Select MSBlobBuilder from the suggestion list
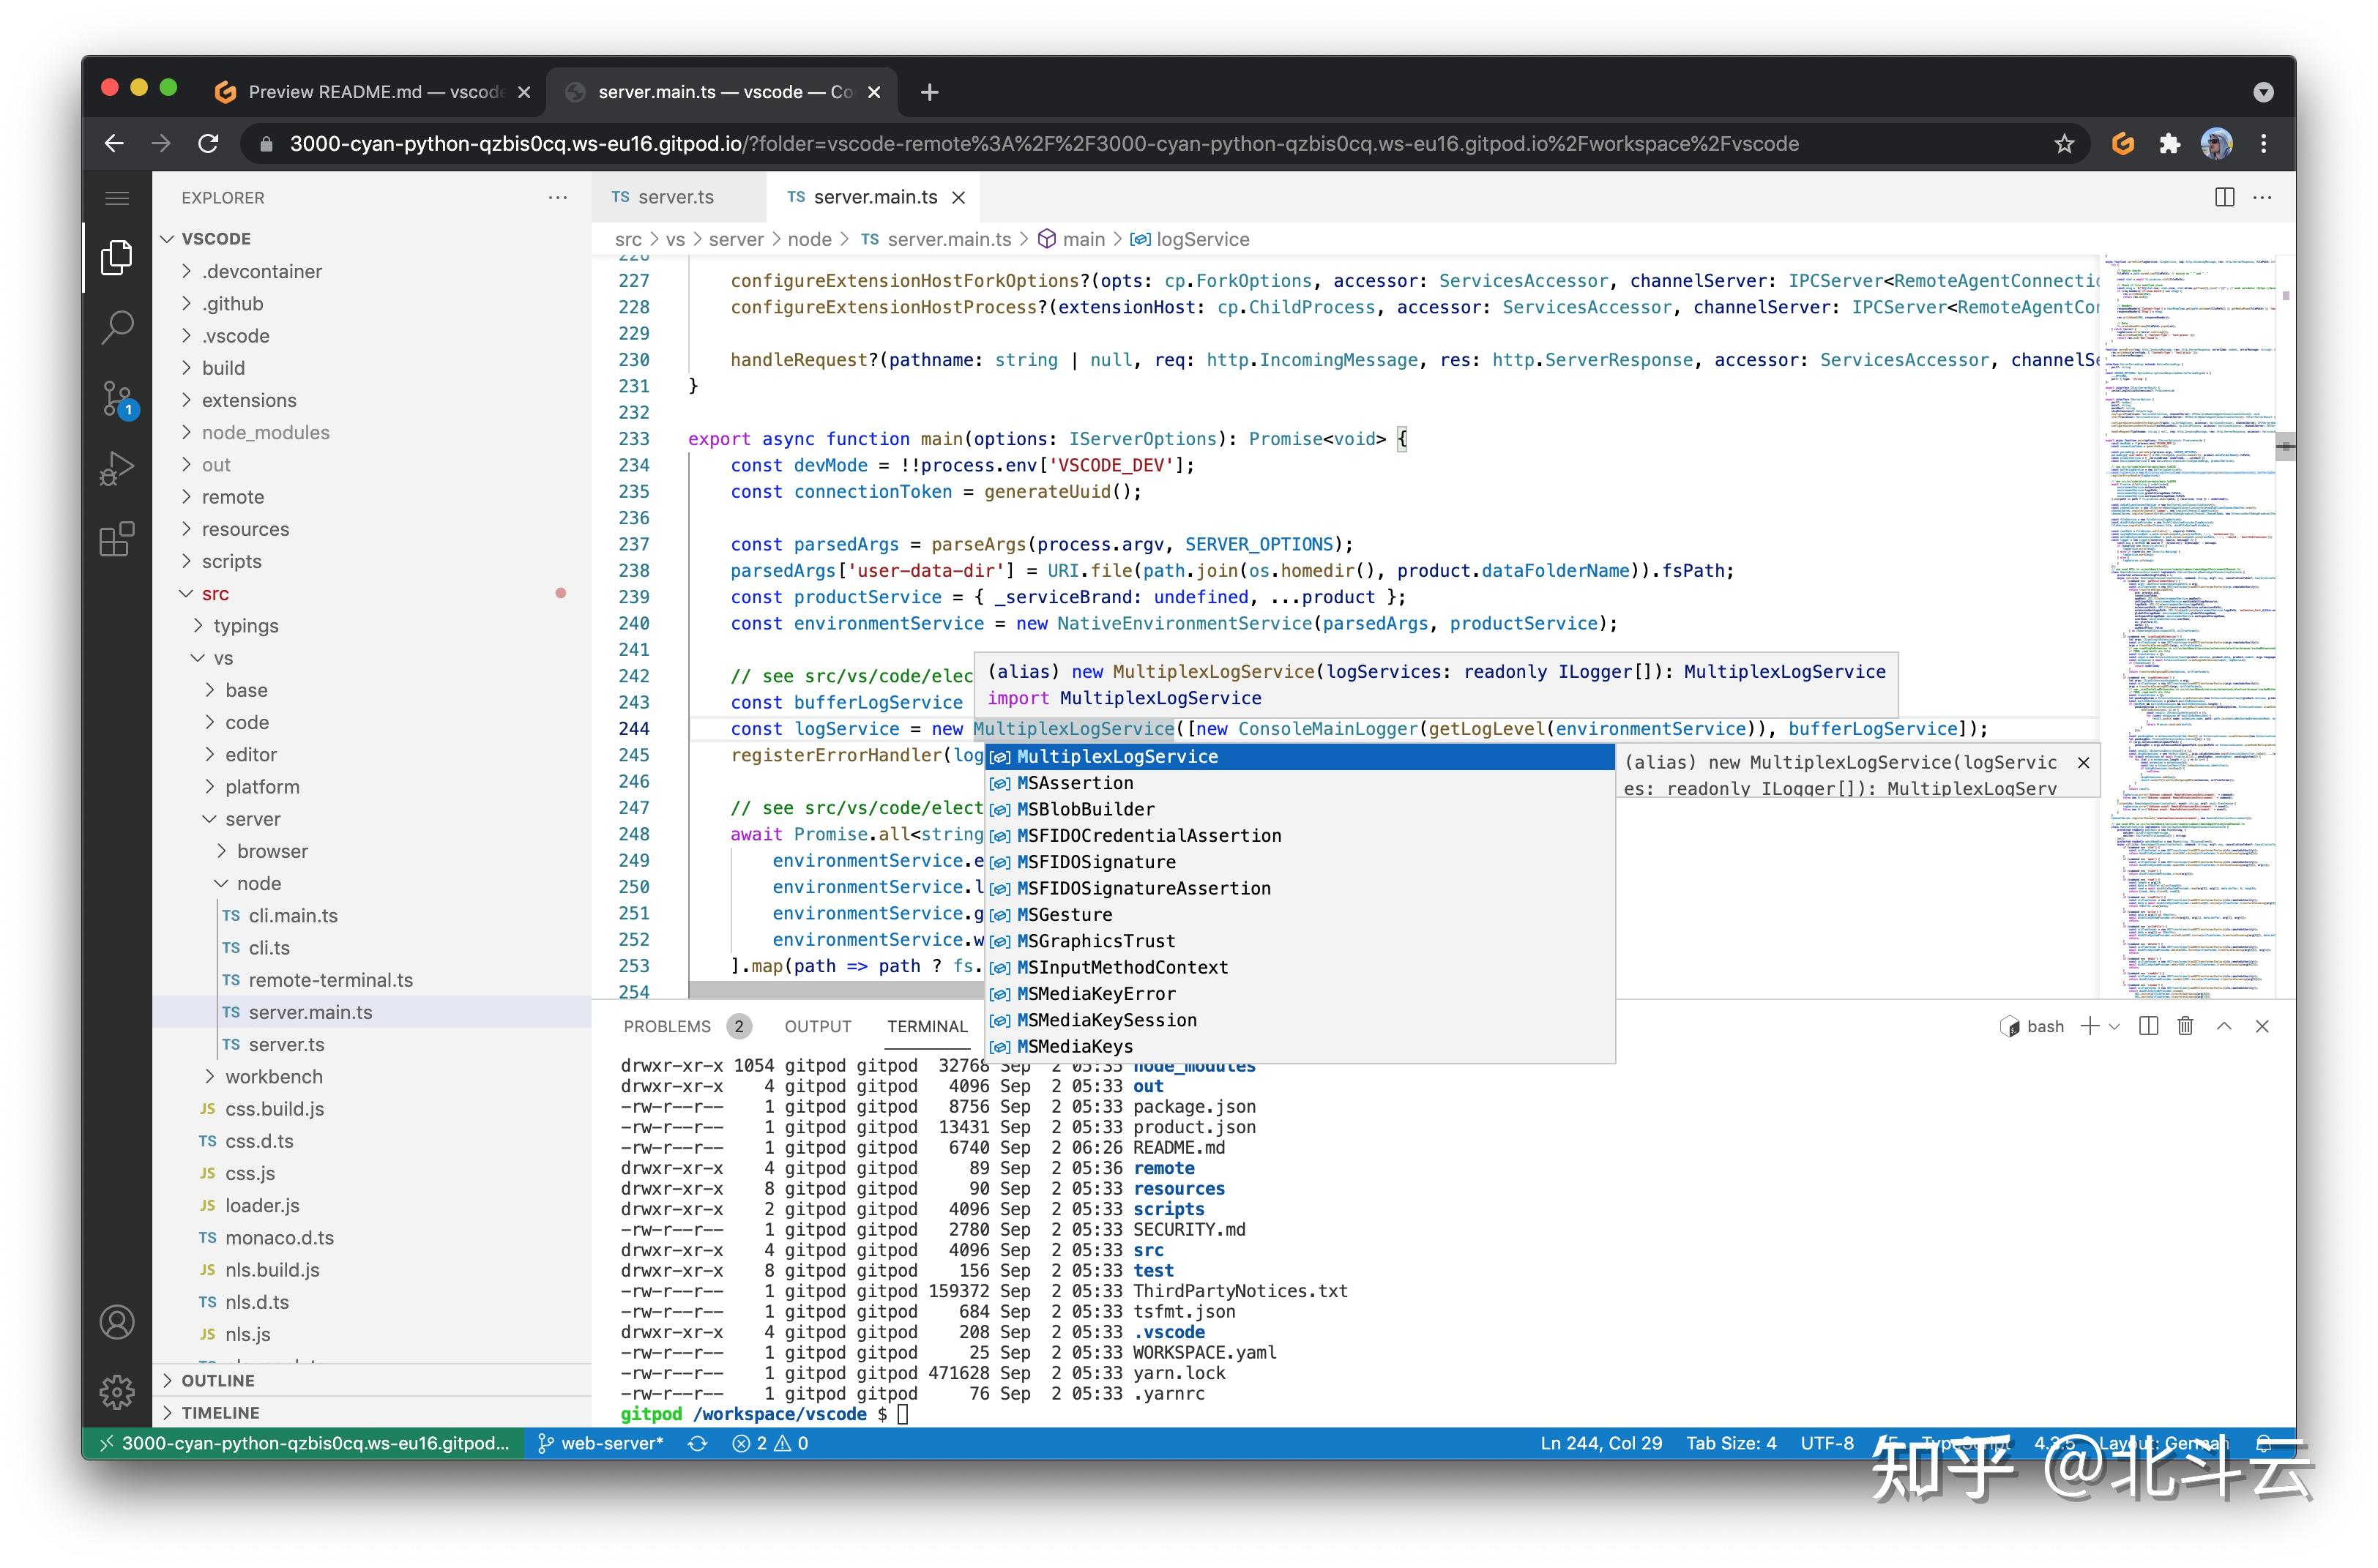The height and width of the screenshot is (1568, 2378). pyautogui.click(x=1085, y=809)
